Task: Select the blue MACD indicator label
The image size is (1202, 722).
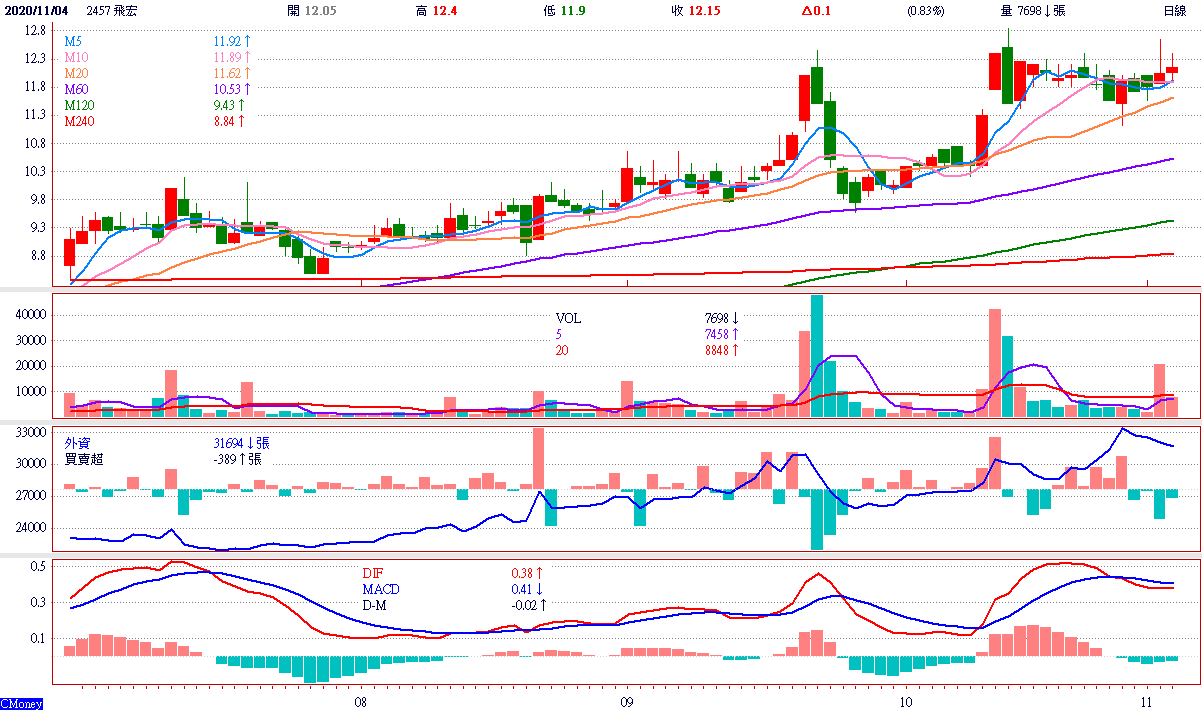Action: click(x=380, y=590)
